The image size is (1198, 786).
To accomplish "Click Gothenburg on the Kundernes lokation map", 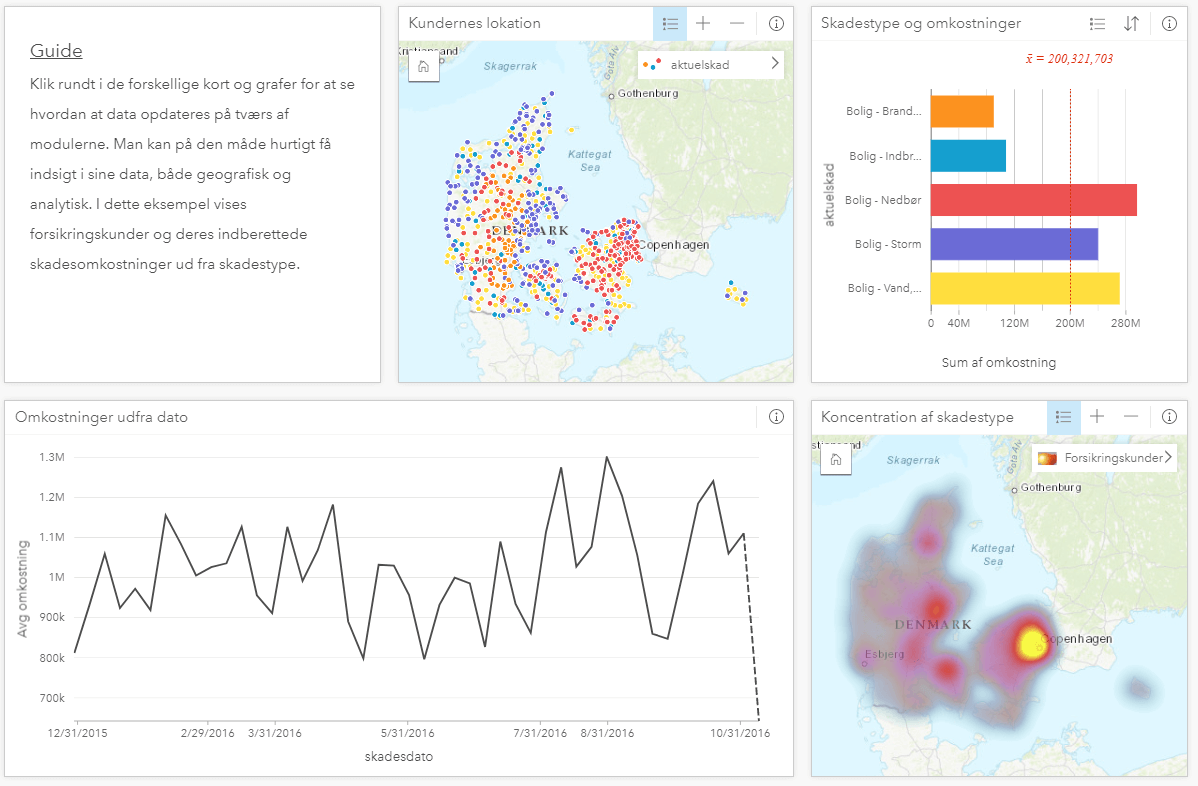I will click(x=648, y=93).
